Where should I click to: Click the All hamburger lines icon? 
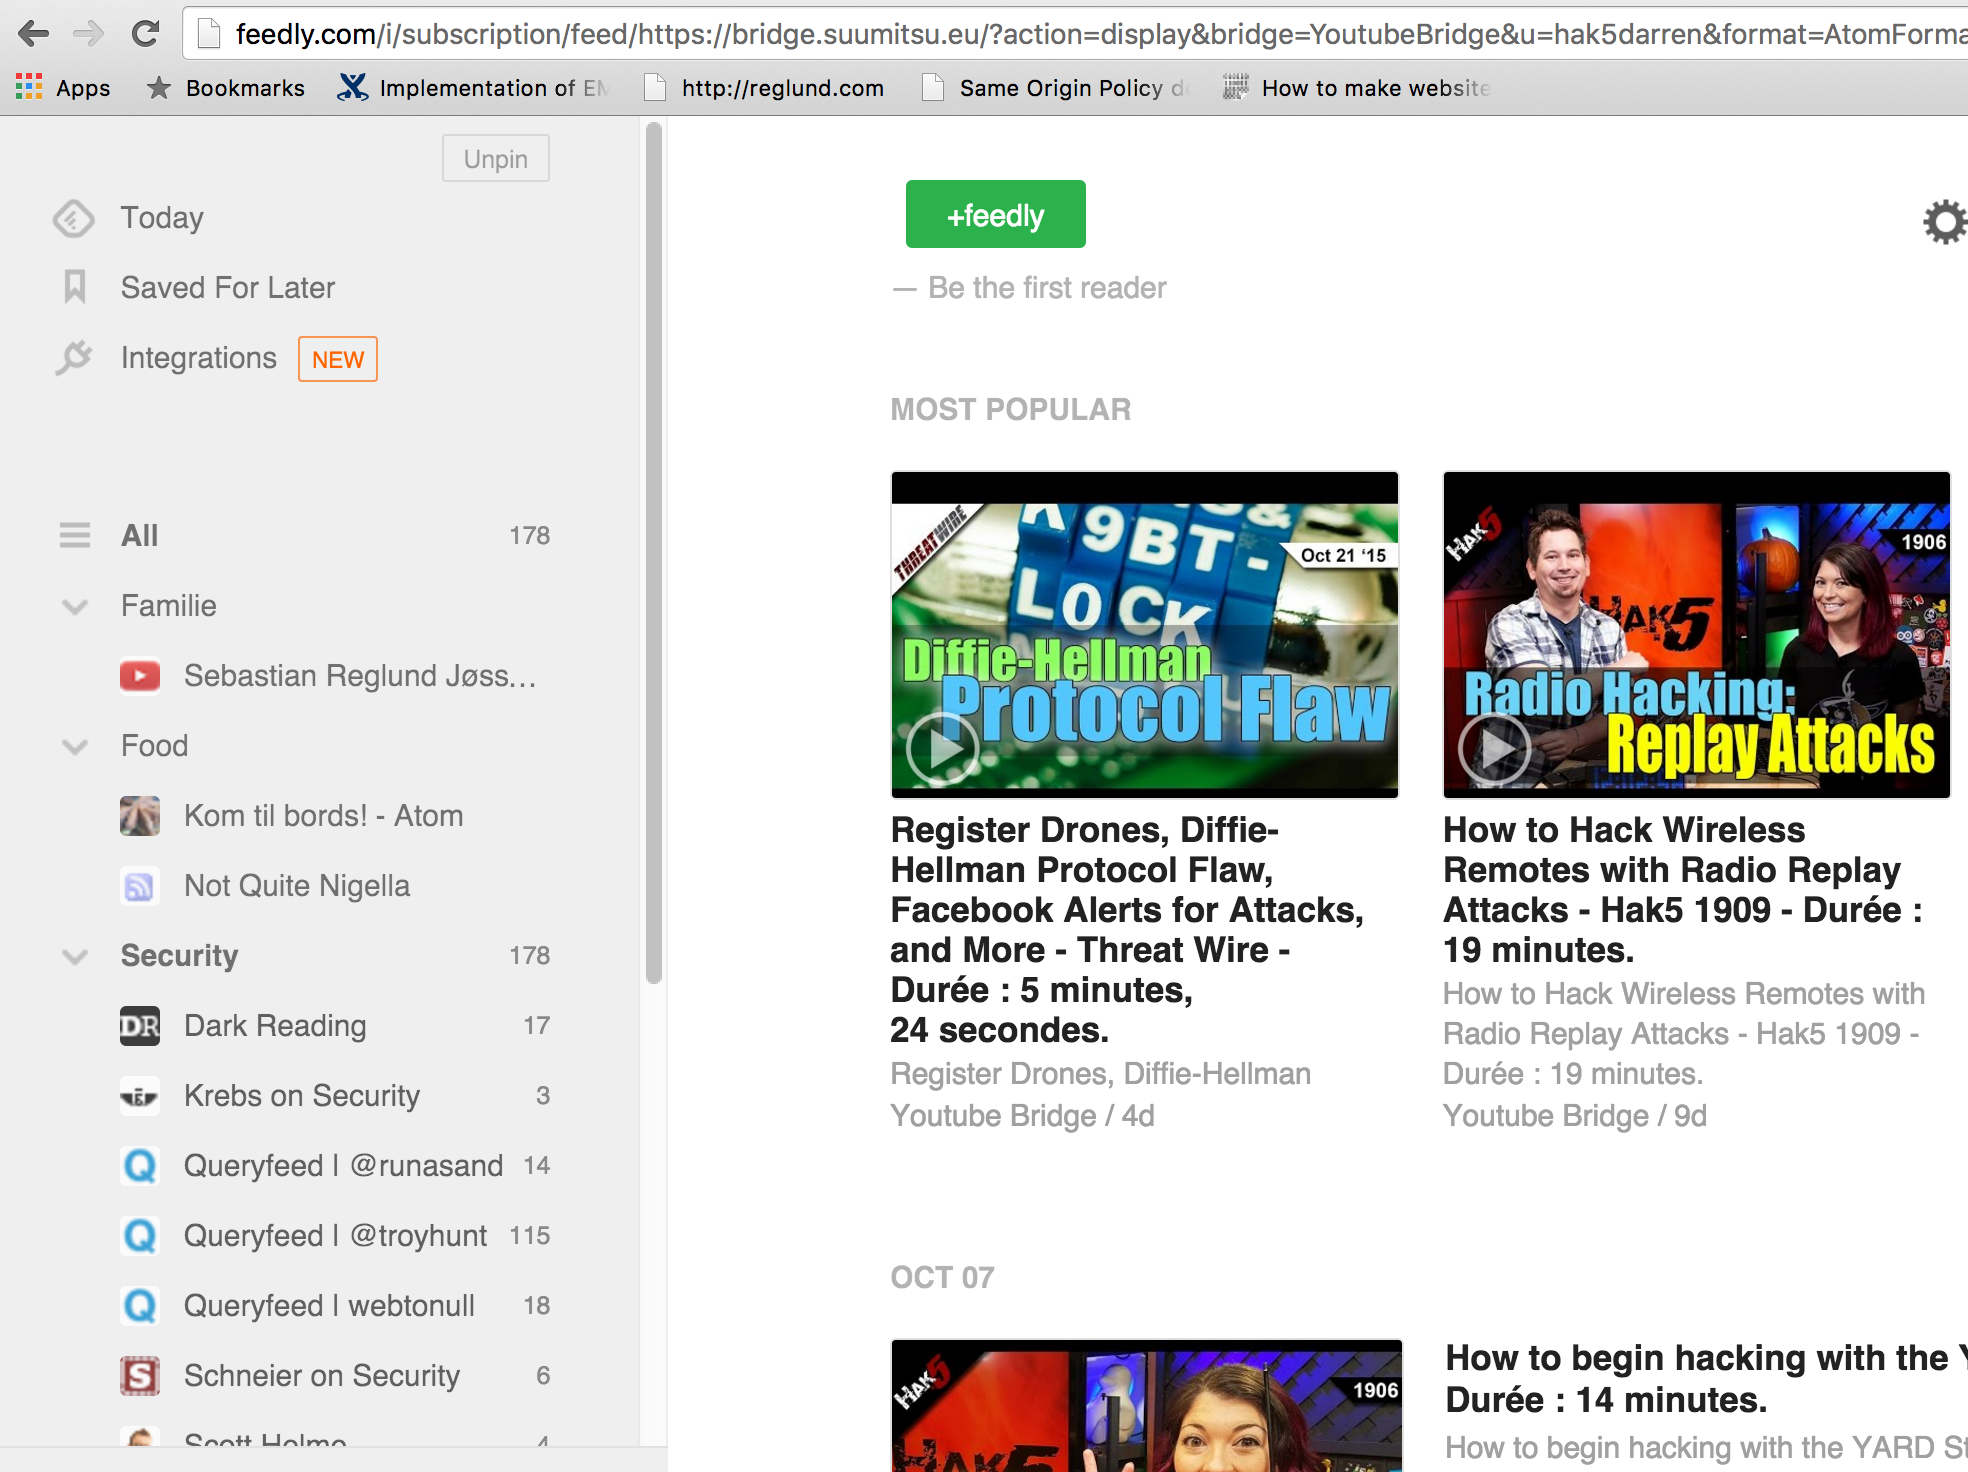[75, 536]
